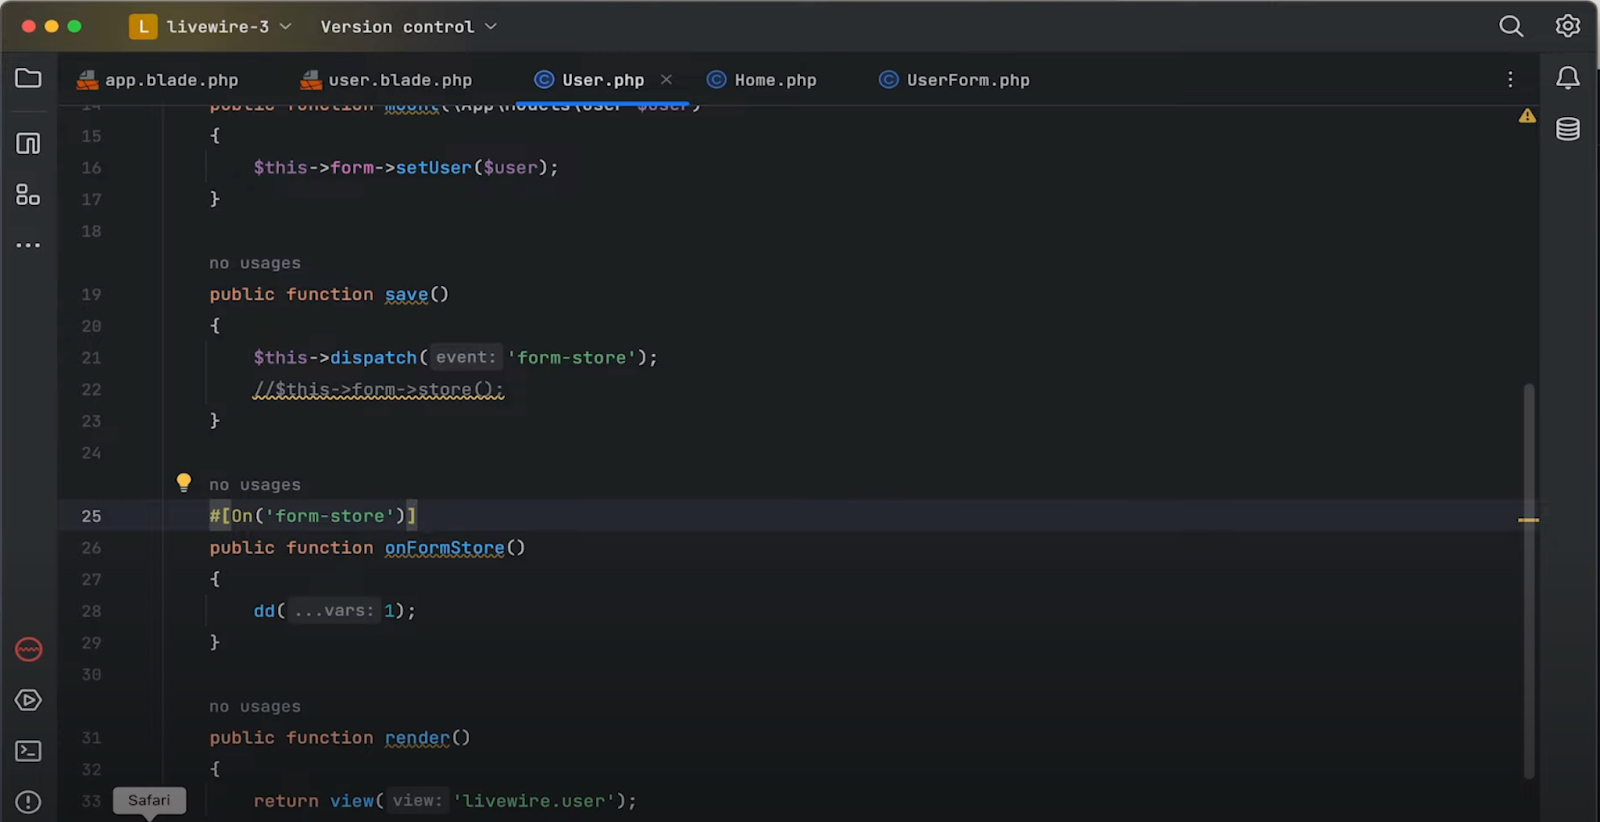The image size is (1600, 822).
Task: Open the Terminal tool window
Action: click(28, 751)
